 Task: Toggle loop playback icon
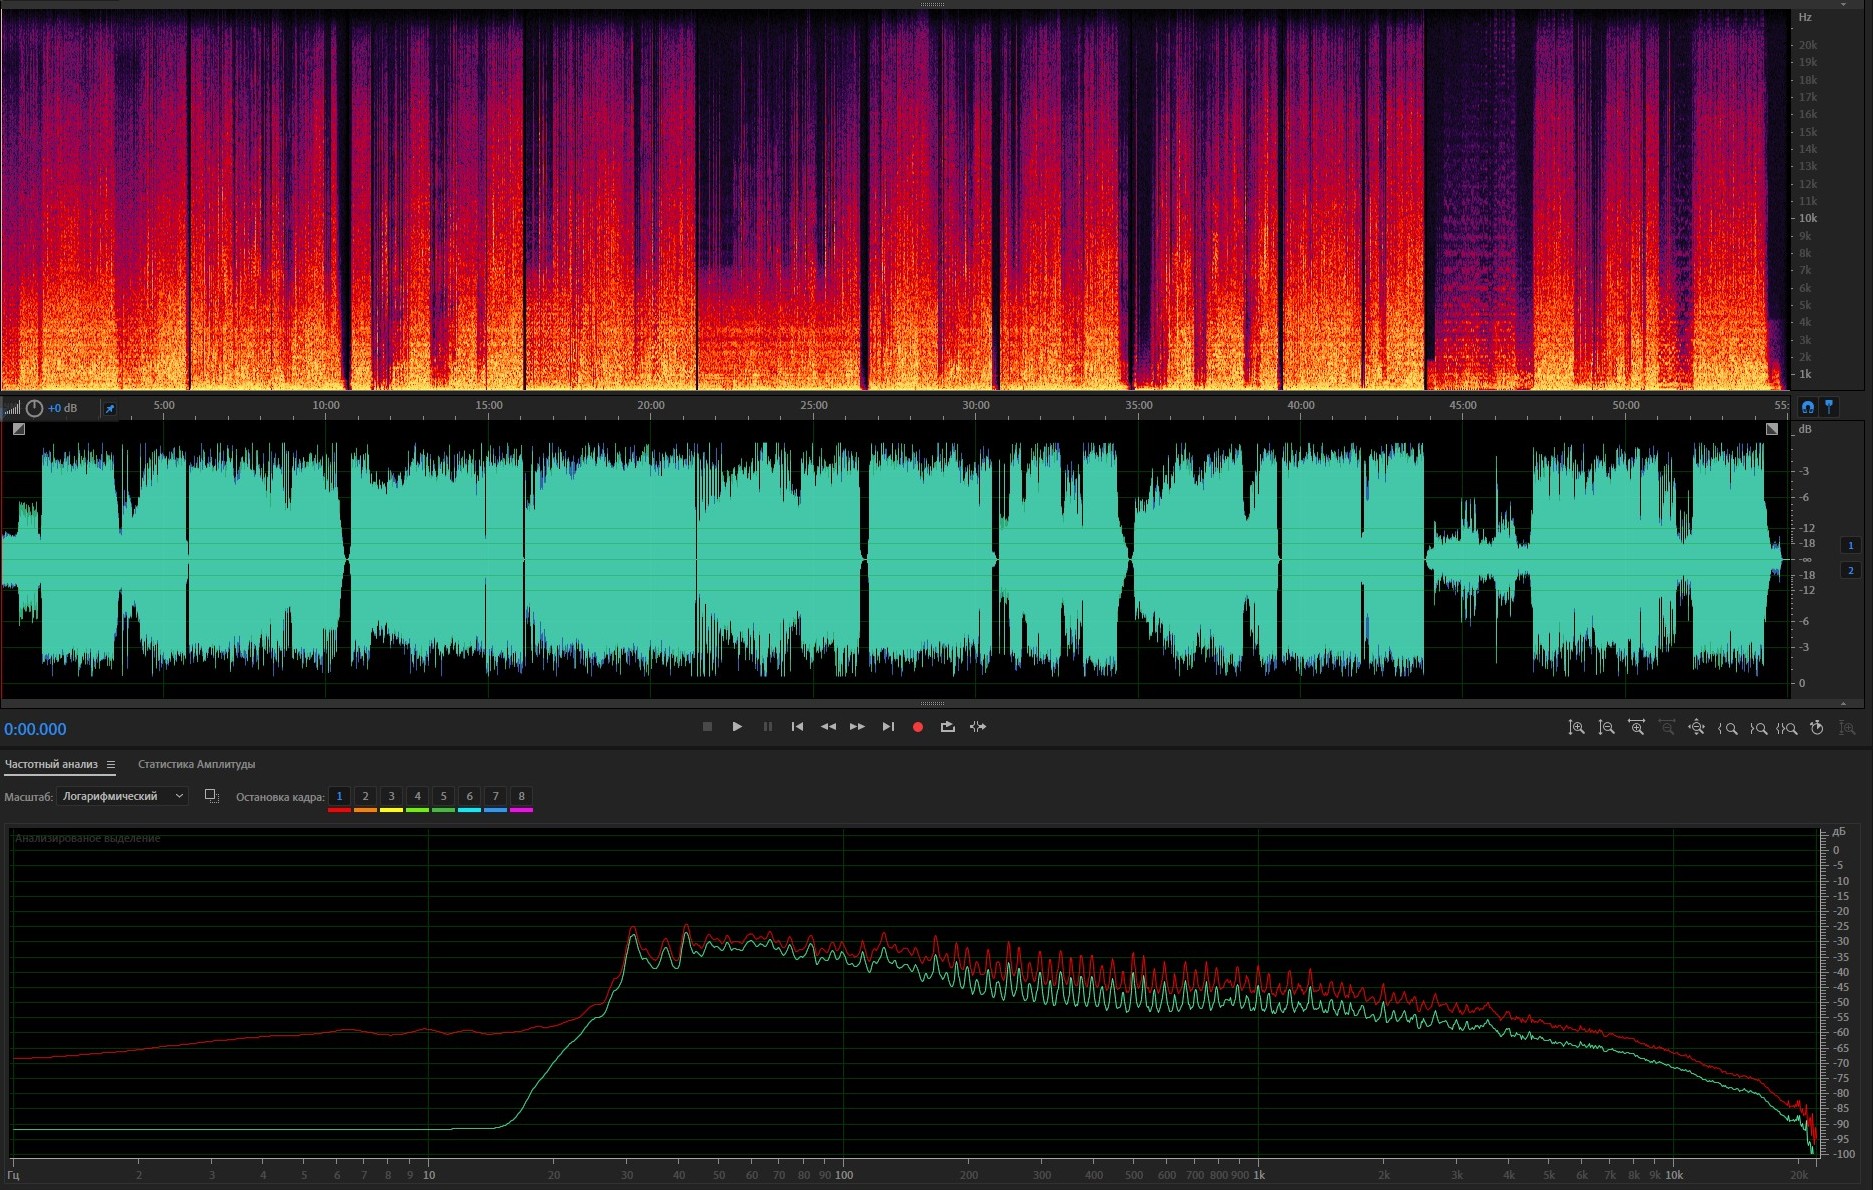coord(947,727)
